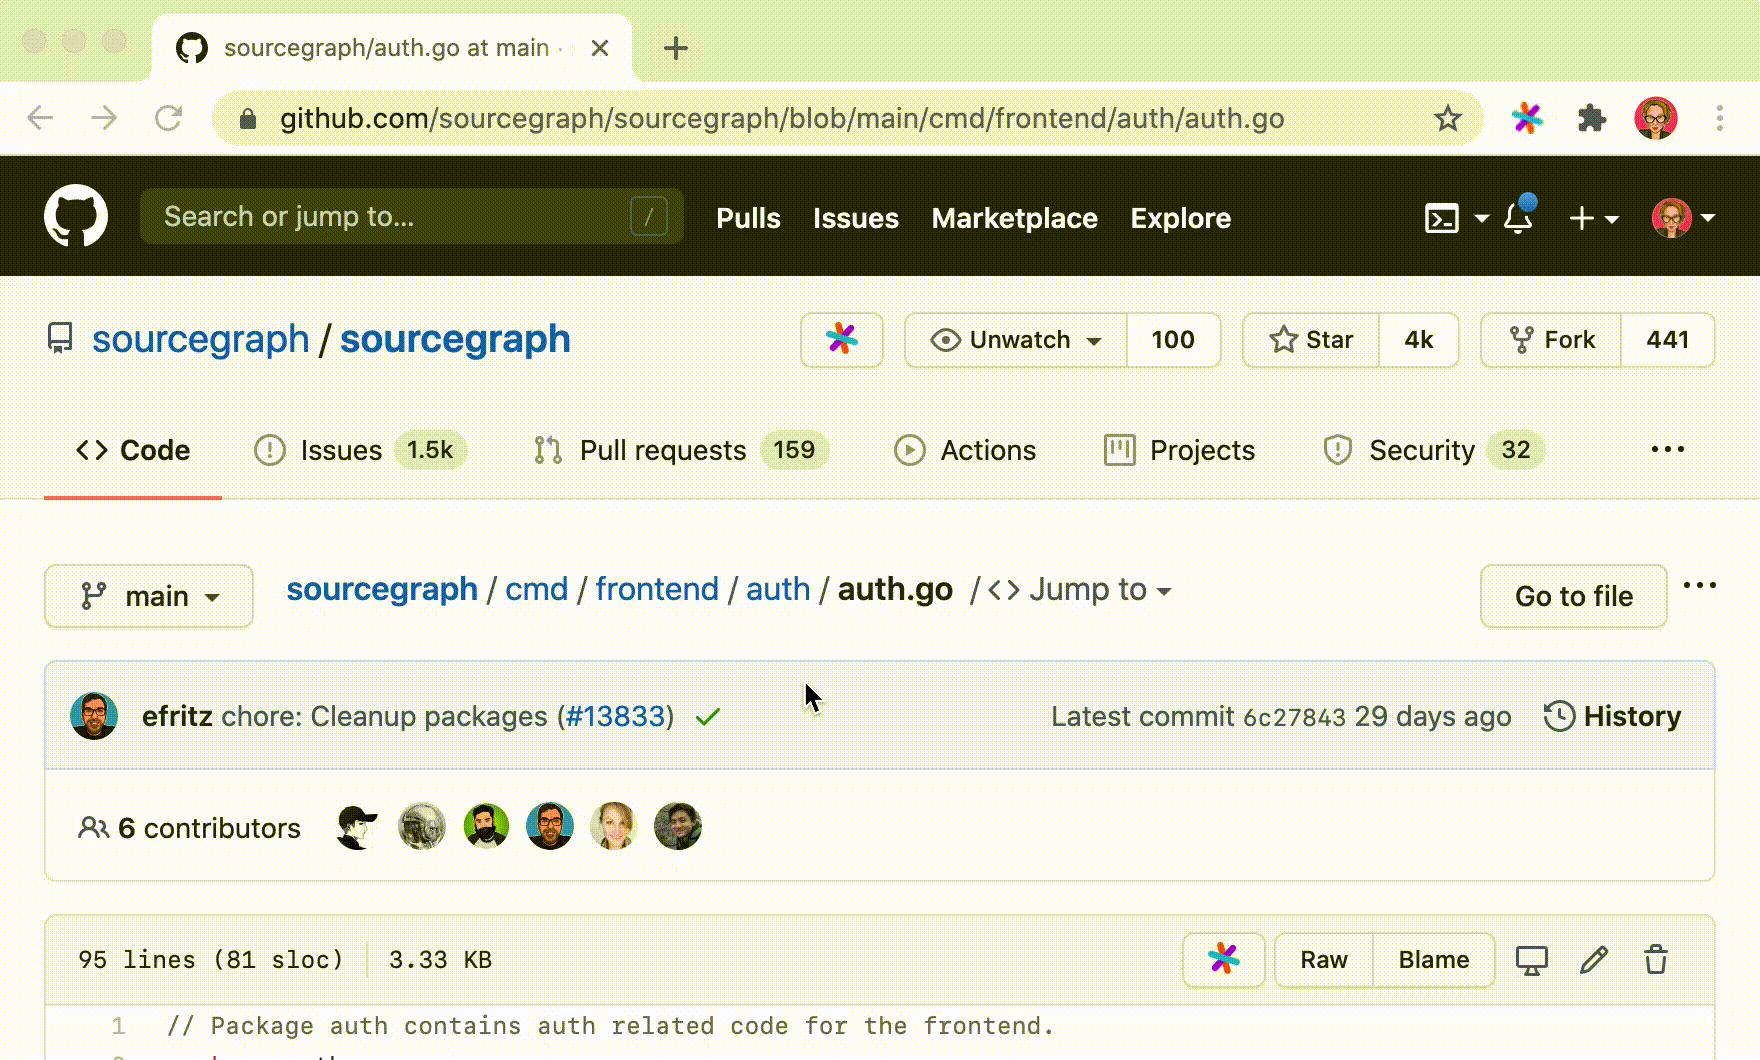Open the Blame view
The height and width of the screenshot is (1060, 1760).
1434,960
